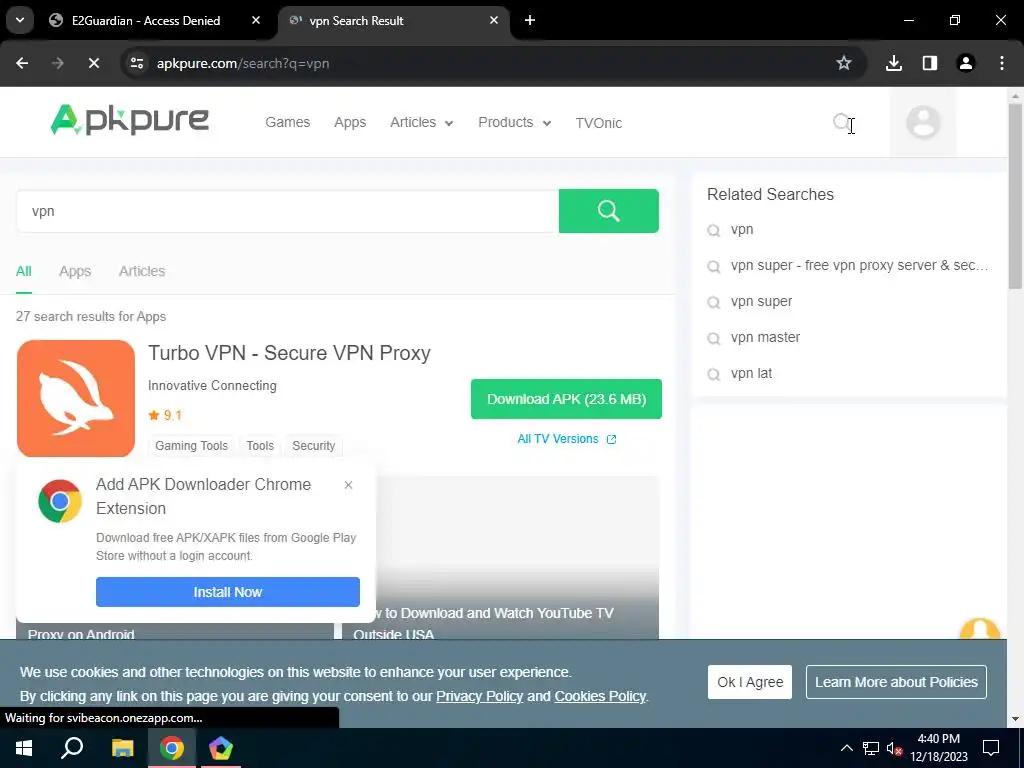
Task: Click the Tools tag
Action: pyautogui.click(x=260, y=445)
